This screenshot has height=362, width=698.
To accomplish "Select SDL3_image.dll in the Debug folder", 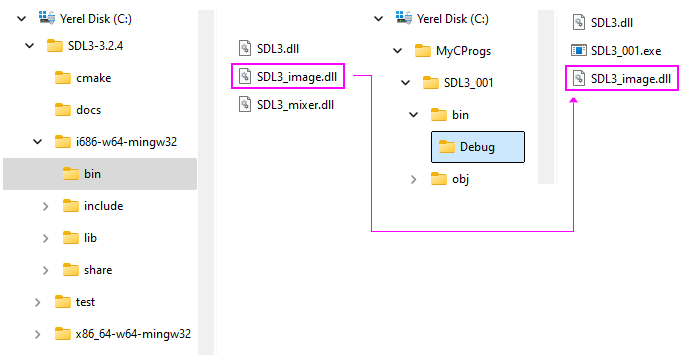I will pos(622,78).
